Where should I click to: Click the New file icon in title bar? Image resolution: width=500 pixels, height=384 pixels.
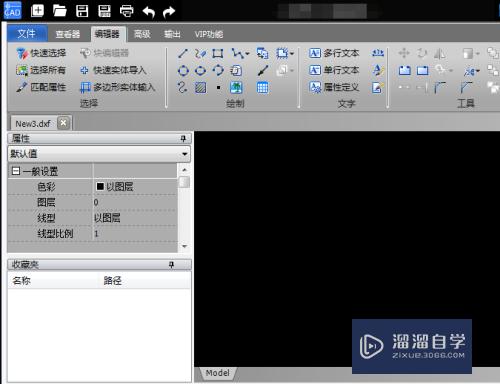pyautogui.click(x=37, y=11)
